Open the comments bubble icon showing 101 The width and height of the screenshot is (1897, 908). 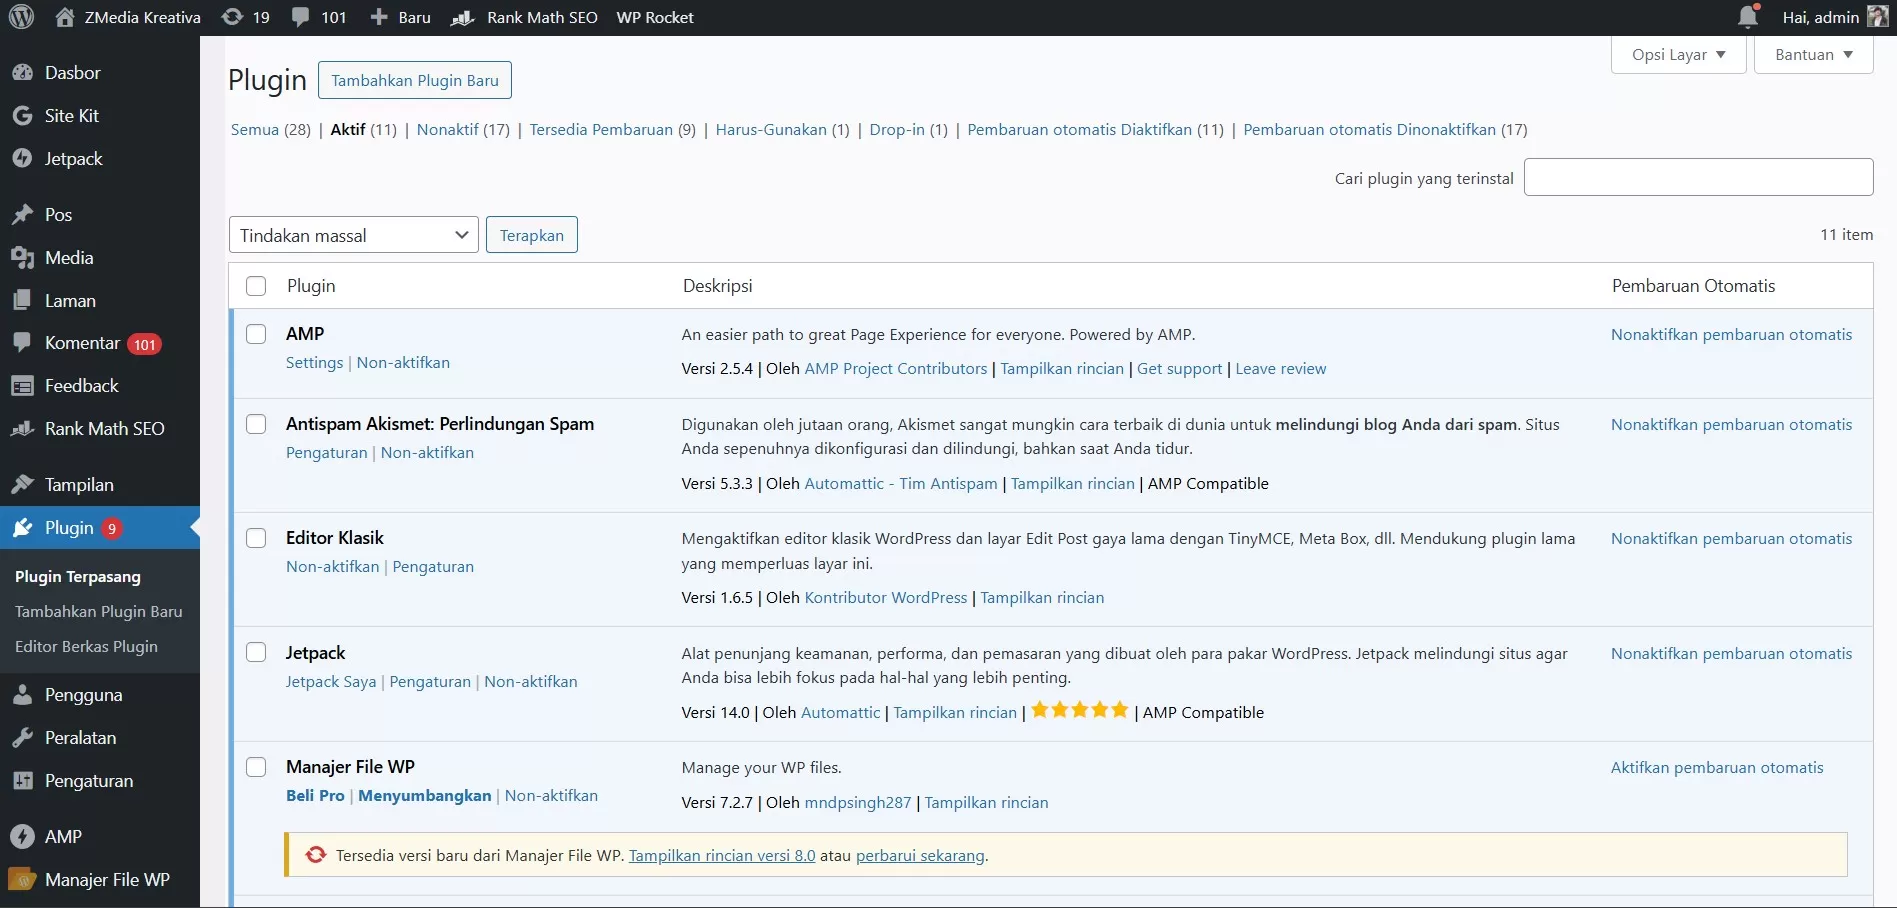coord(300,17)
